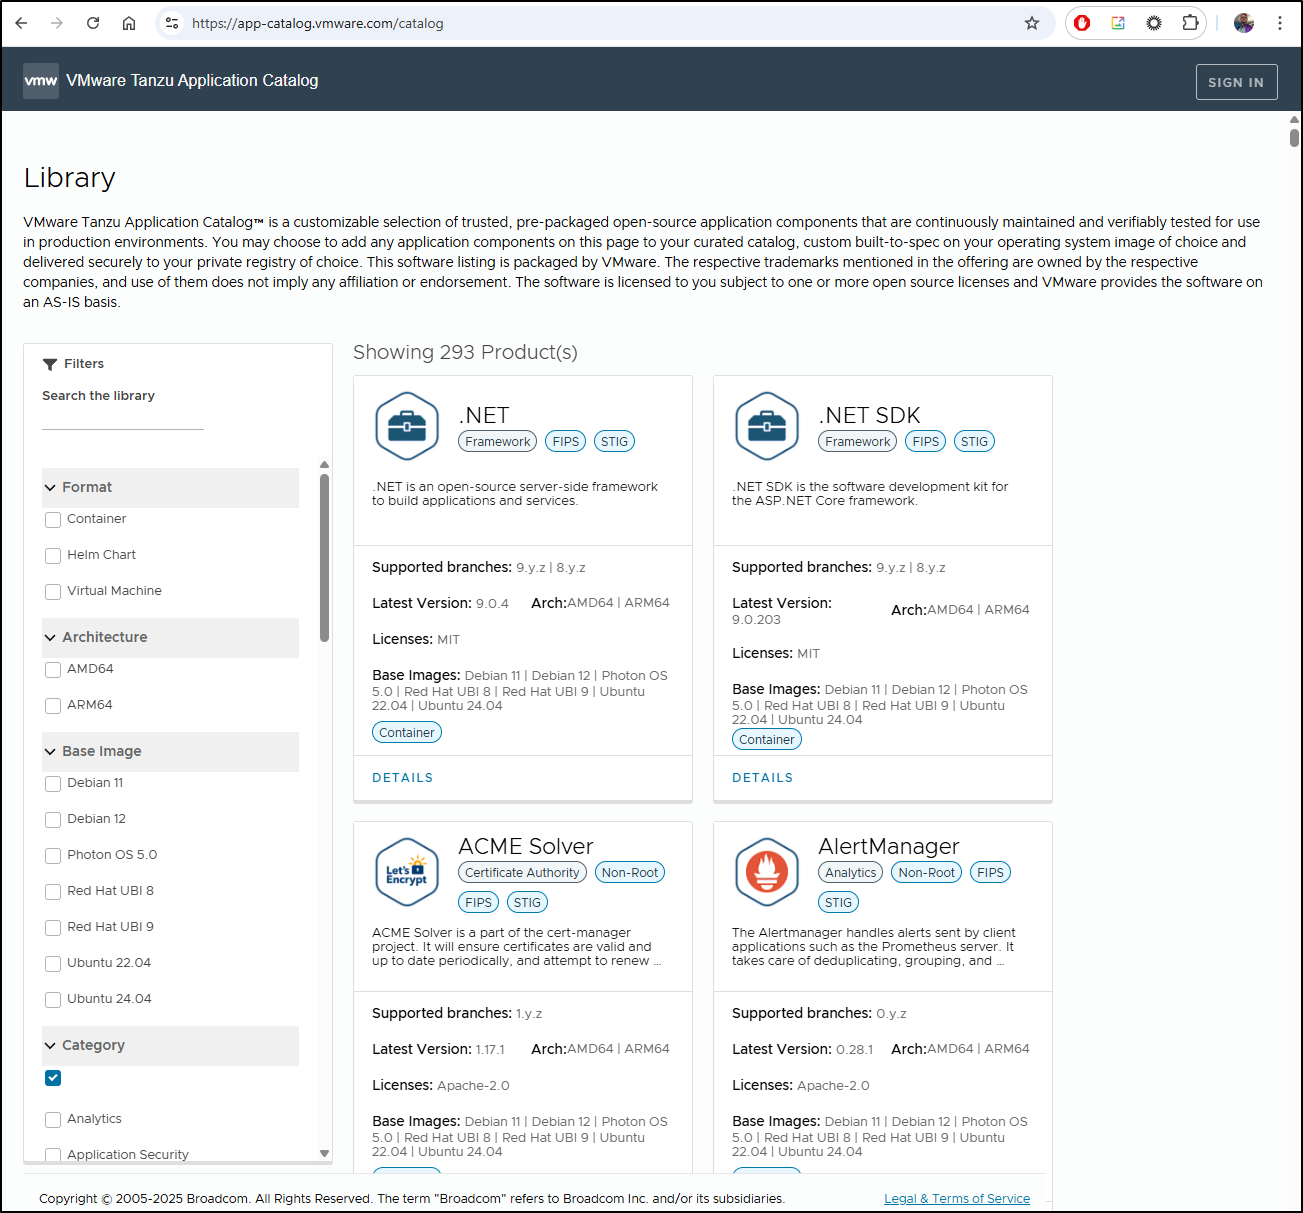The height and width of the screenshot is (1213, 1303).
Task: Open the browser profile avatar
Action: pyautogui.click(x=1244, y=23)
